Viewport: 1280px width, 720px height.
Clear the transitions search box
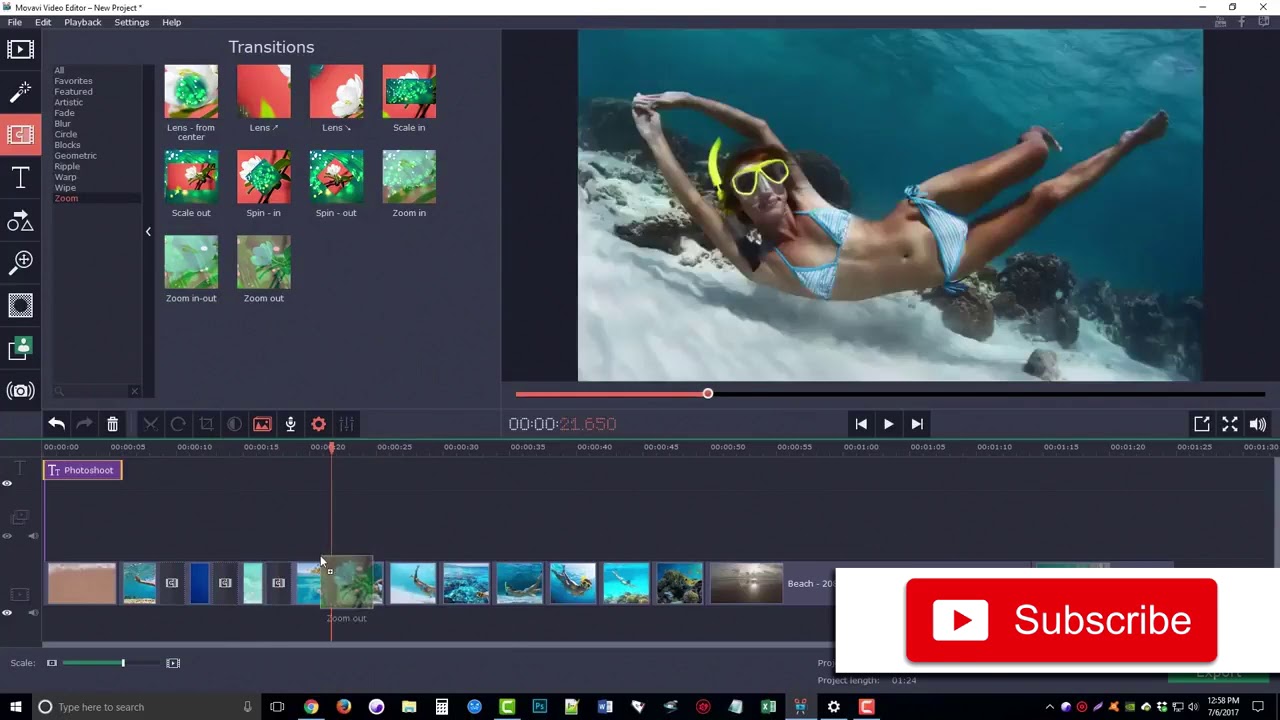click(x=135, y=391)
